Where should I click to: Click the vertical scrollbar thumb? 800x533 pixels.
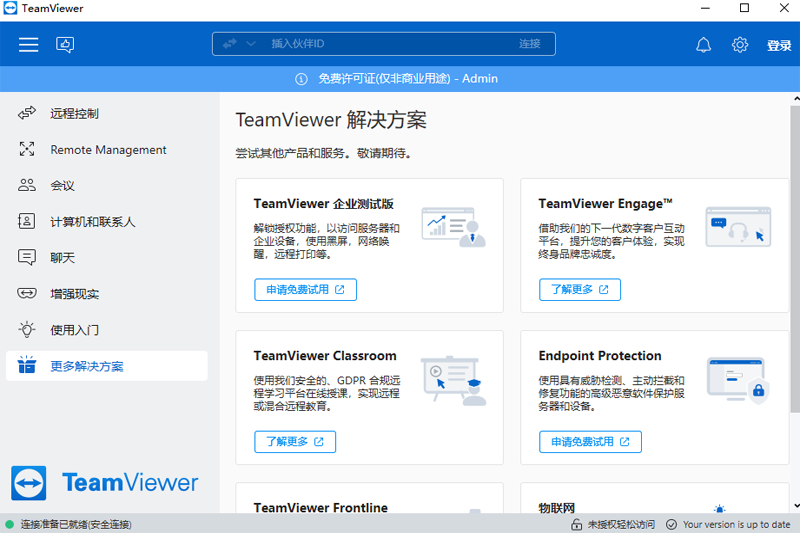coord(795,259)
